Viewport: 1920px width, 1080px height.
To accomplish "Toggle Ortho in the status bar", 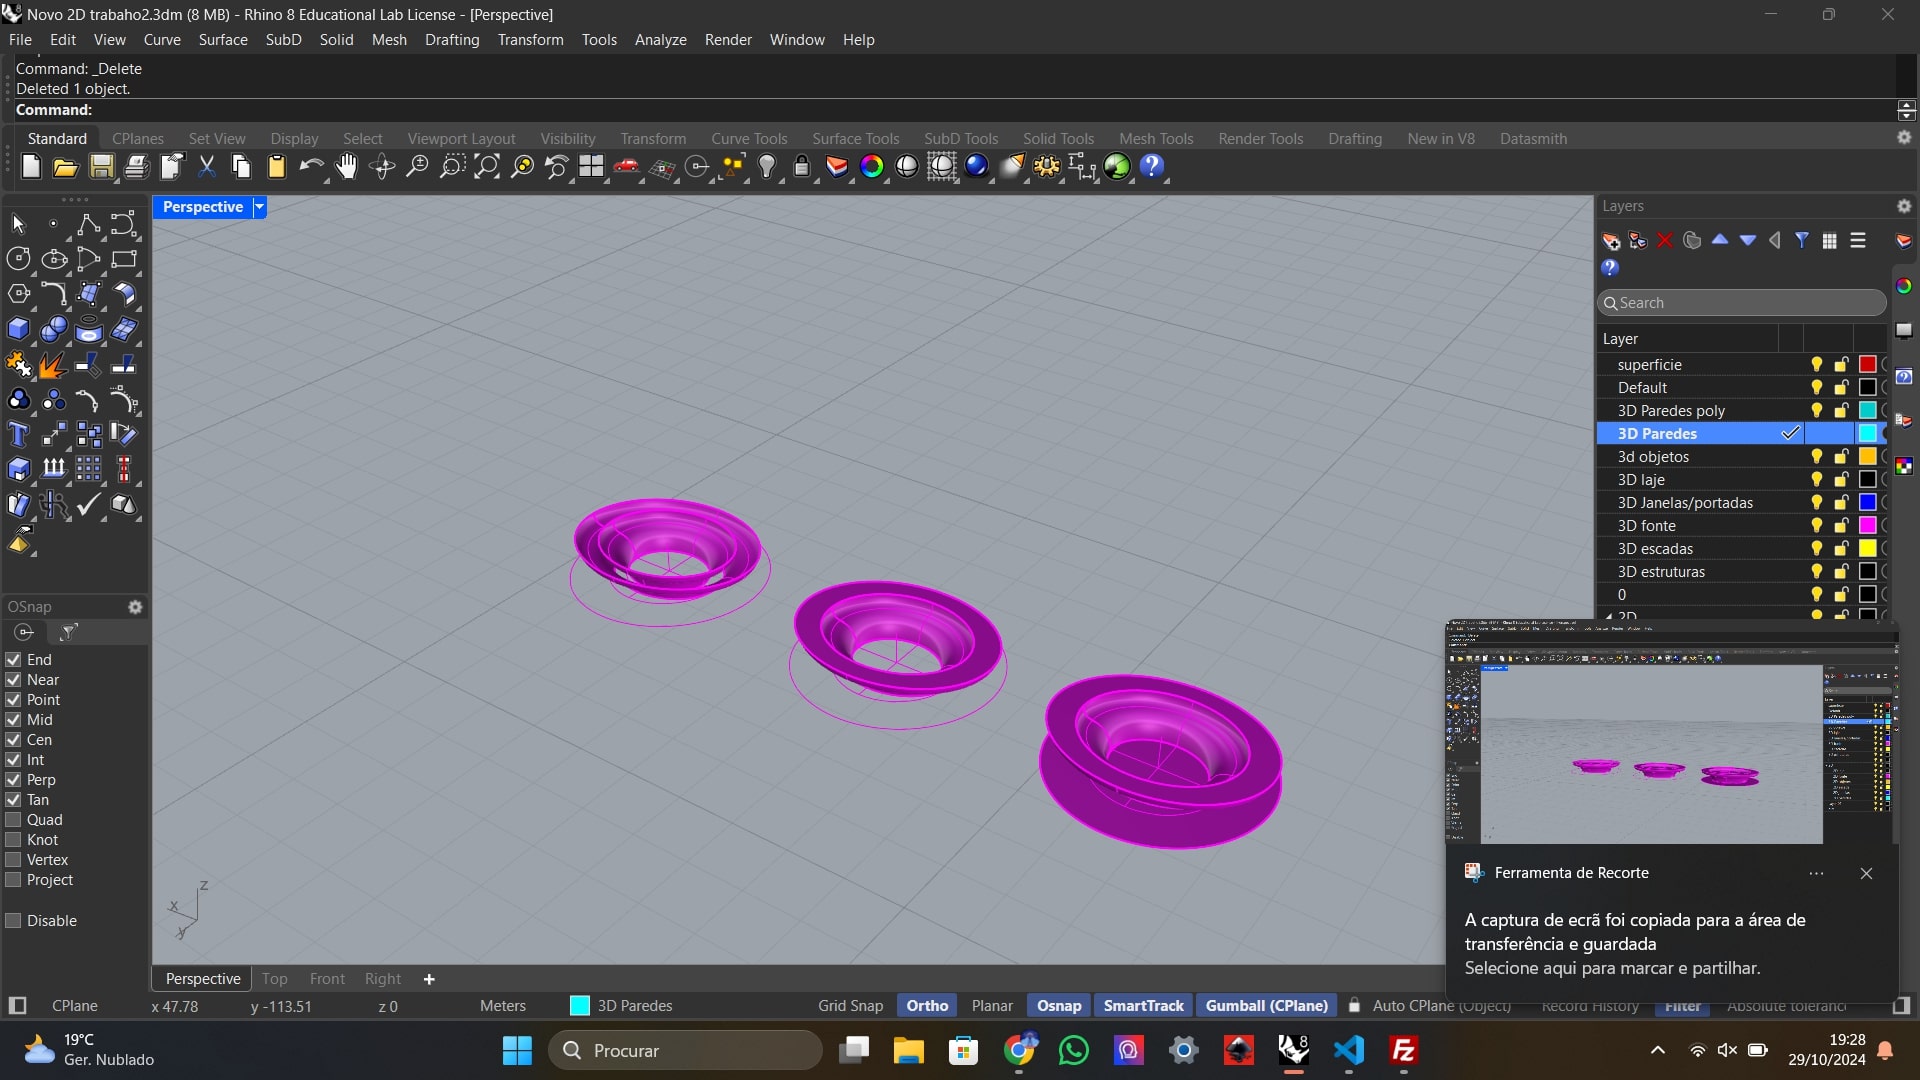I will [927, 1006].
